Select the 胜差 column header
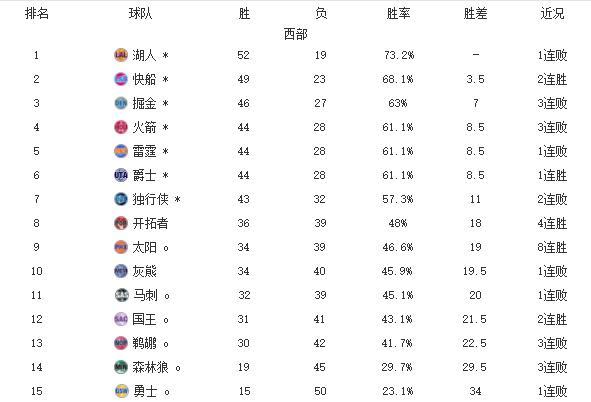Screen dimensions: 591x402 click(x=475, y=14)
